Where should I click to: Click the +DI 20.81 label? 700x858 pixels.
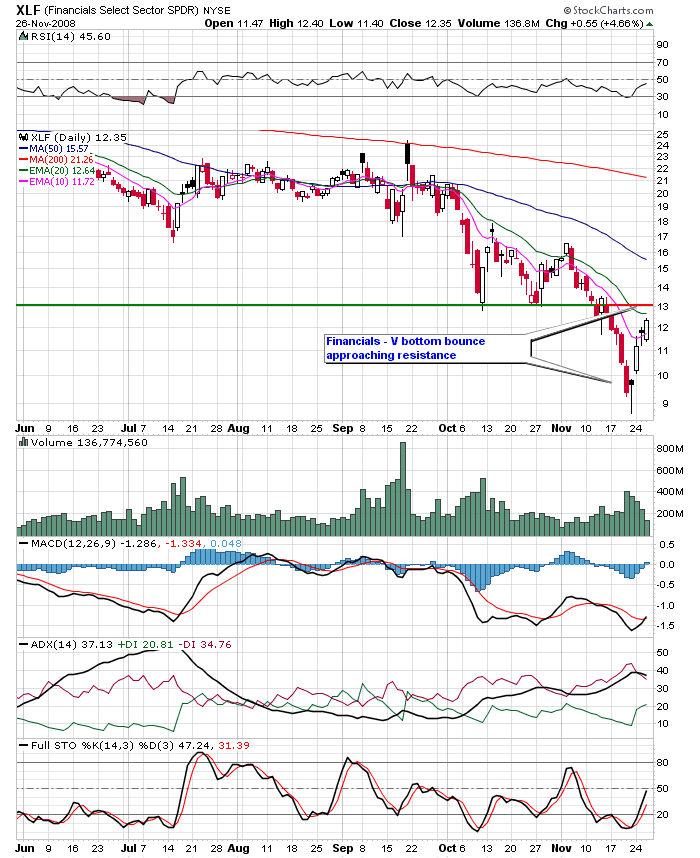(x=144, y=645)
